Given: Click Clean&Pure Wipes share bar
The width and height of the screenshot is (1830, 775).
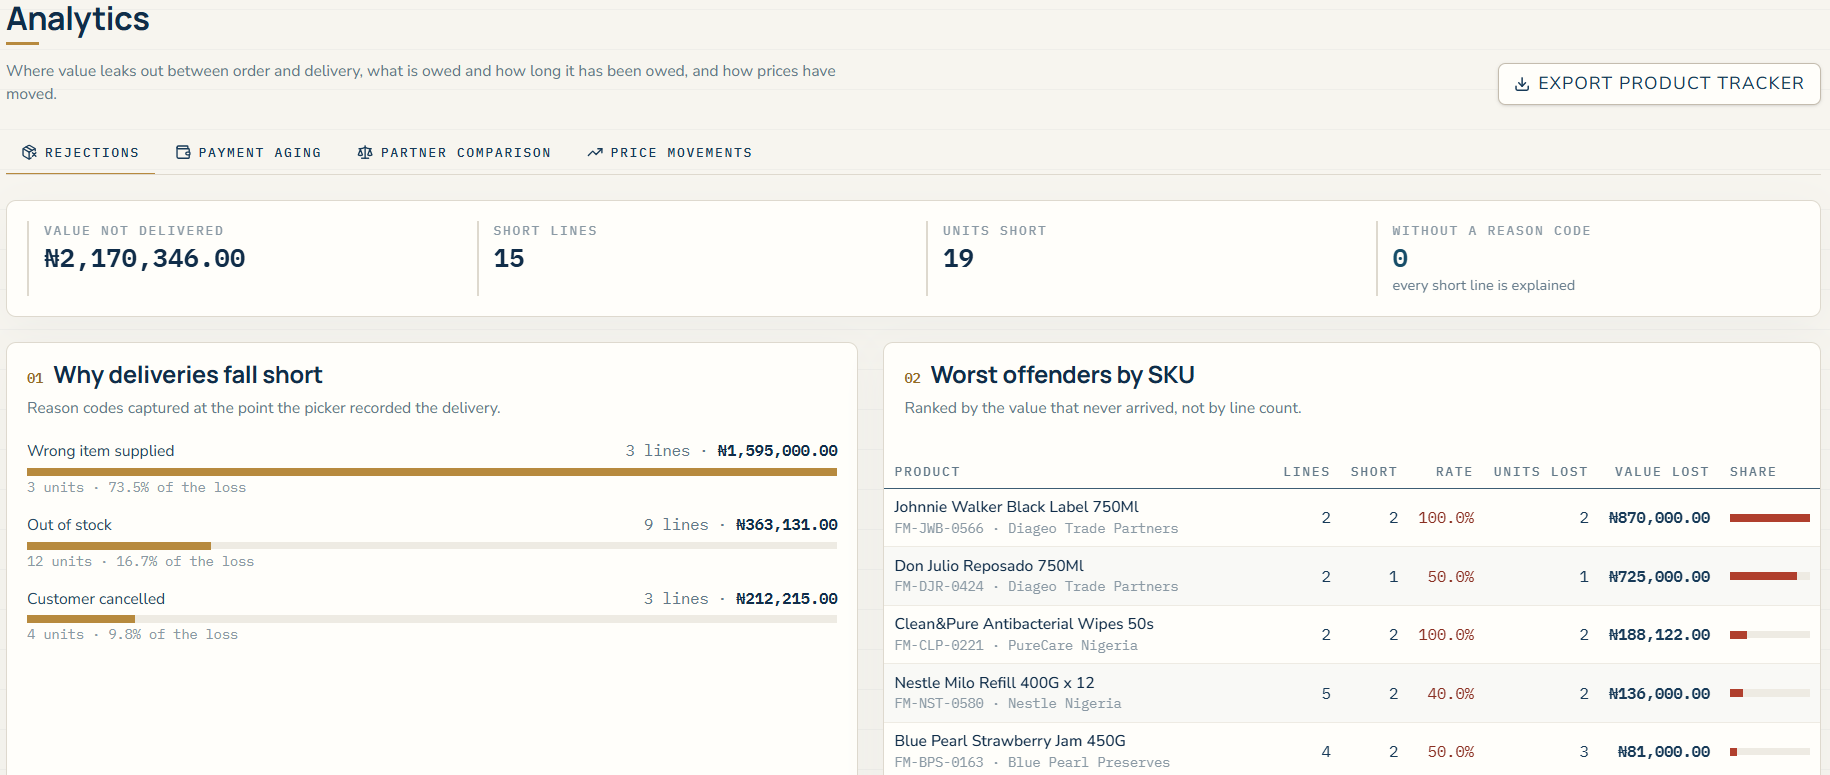Looking at the screenshot, I should [1769, 635].
